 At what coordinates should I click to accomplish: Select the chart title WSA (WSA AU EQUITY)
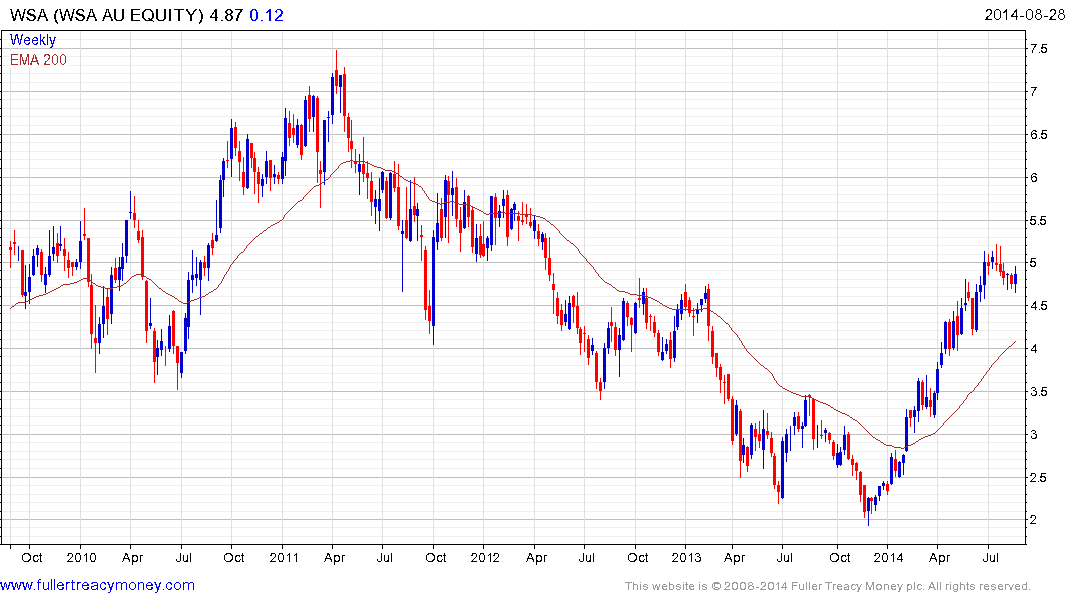(106, 15)
